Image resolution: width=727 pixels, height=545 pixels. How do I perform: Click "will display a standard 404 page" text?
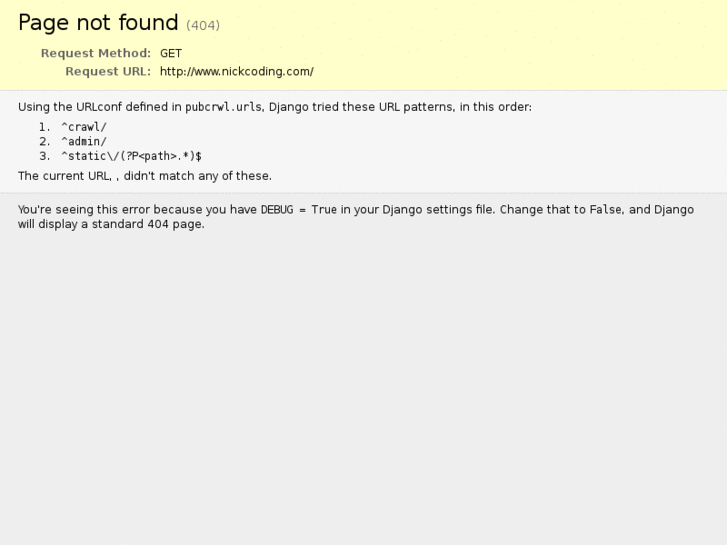[x=111, y=224]
